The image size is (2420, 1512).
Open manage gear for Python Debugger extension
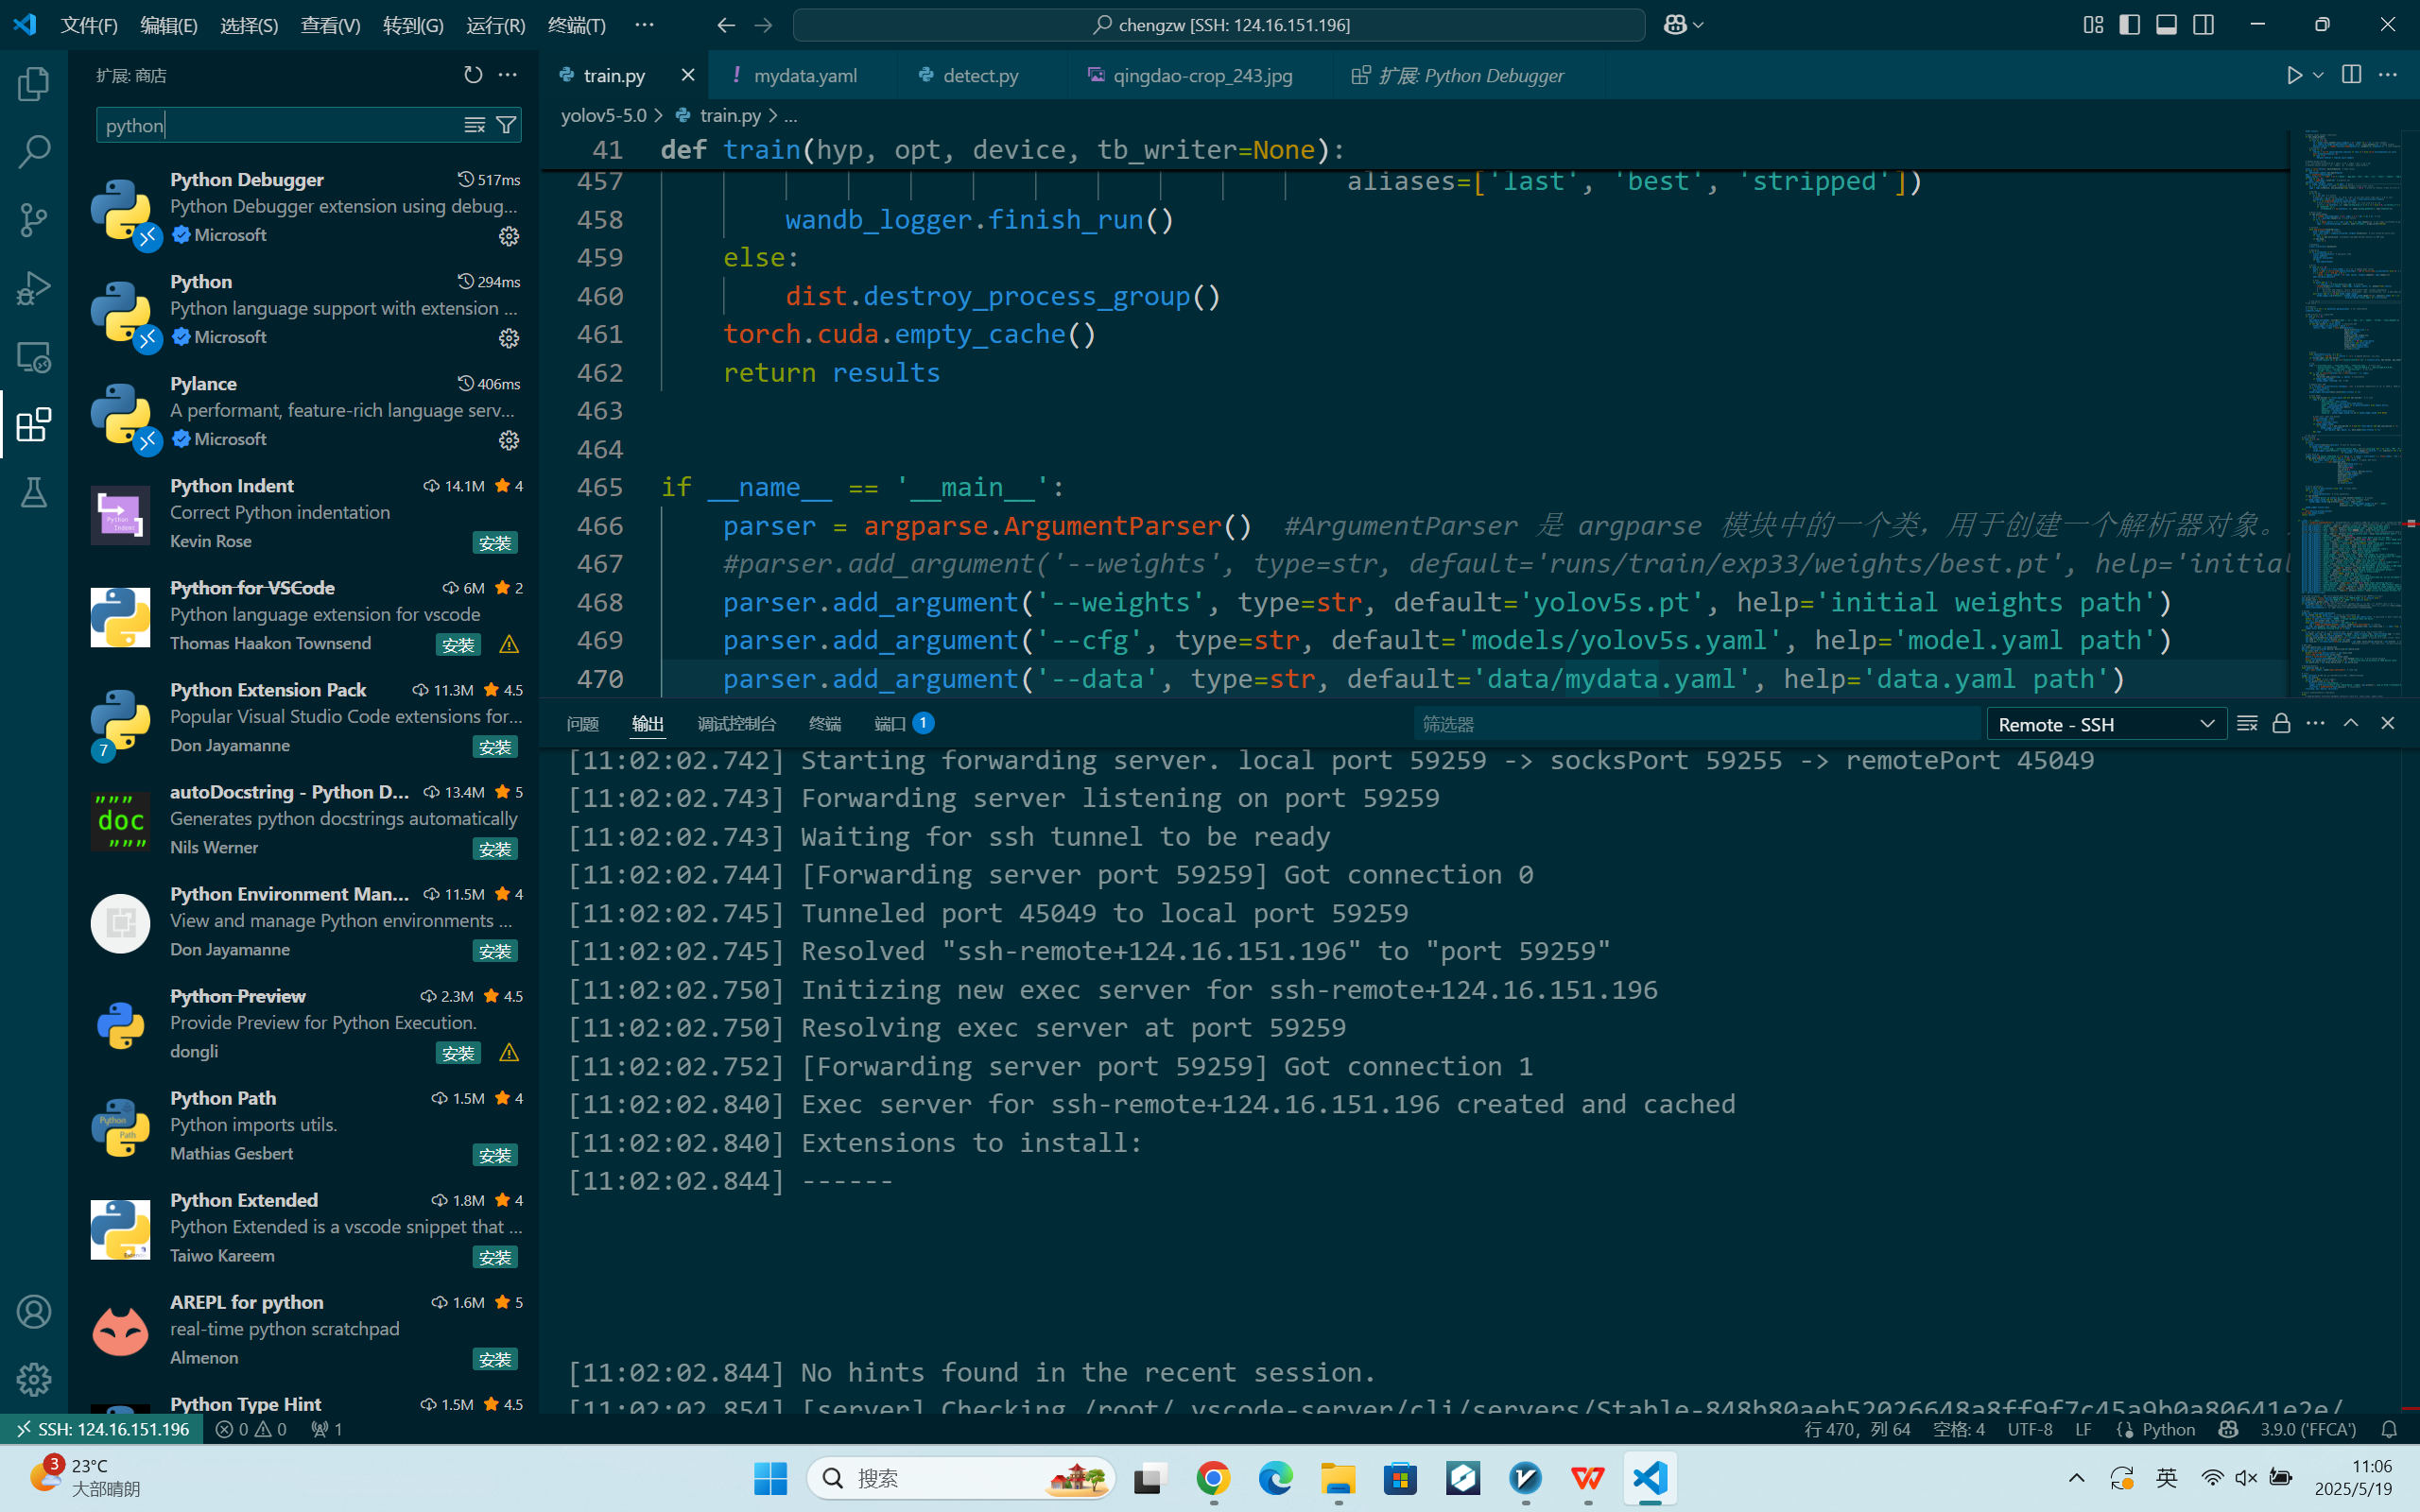point(509,236)
